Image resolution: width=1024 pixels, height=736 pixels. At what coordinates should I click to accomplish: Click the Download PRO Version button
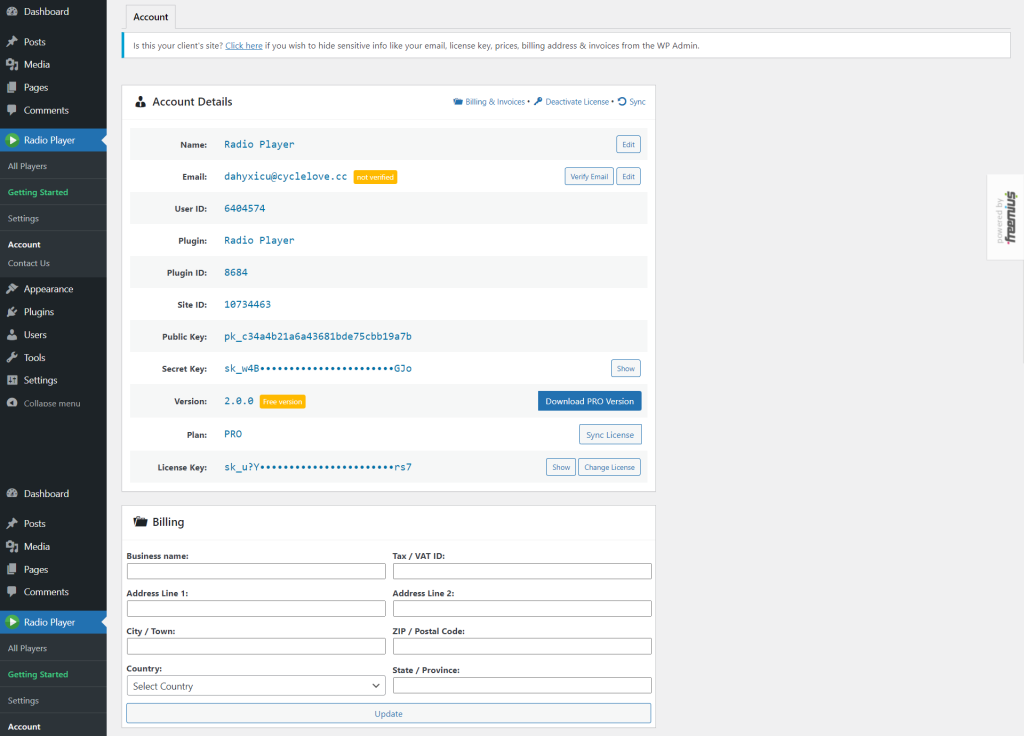(x=590, y=401)
